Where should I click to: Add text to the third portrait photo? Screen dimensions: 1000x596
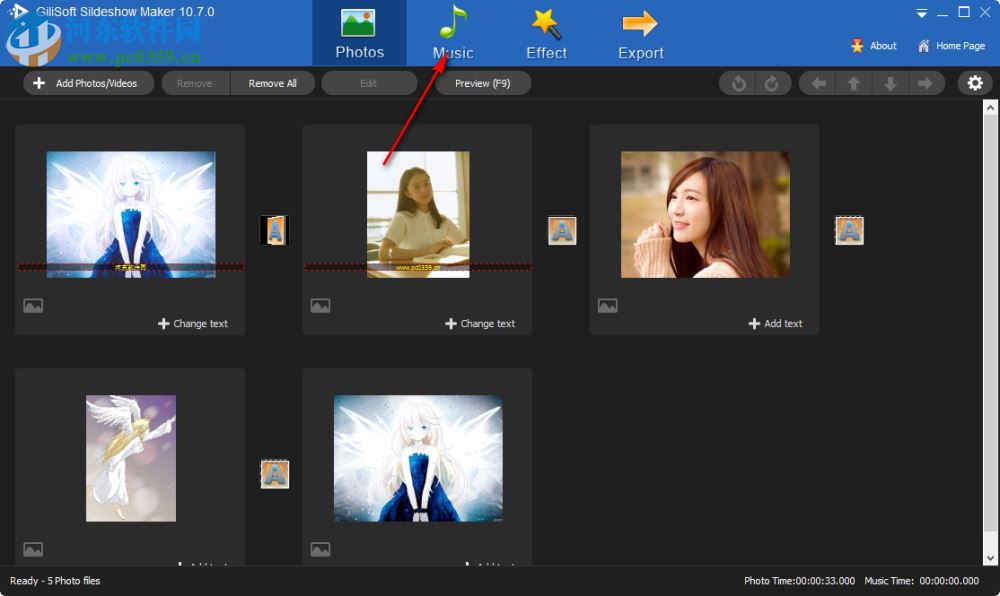776,323
